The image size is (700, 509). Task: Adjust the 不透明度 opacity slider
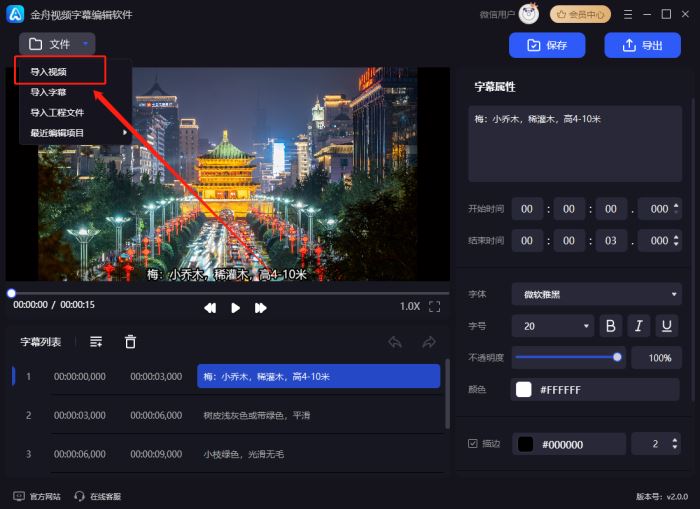(x=569, y=357)
